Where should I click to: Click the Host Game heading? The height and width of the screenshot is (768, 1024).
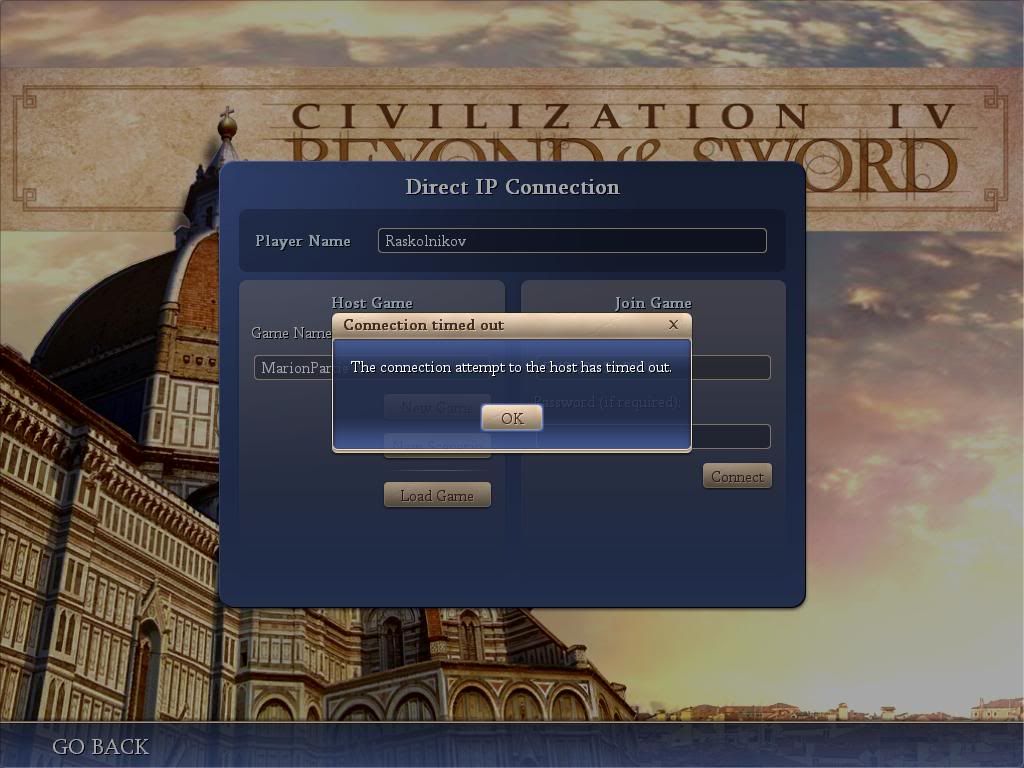click(x=372, y=303)
